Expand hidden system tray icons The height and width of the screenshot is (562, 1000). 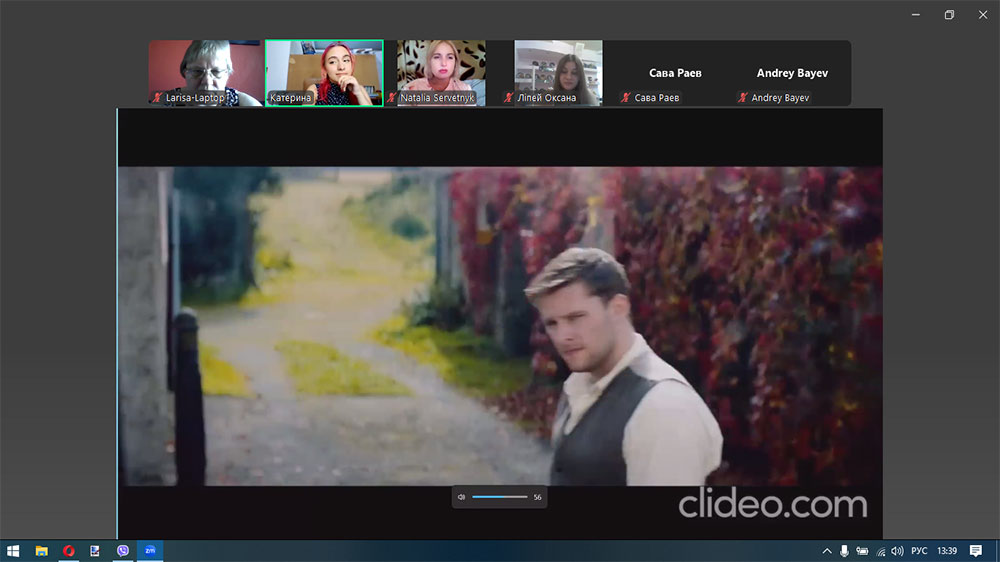pyautogui.click(x=827, y=551)
